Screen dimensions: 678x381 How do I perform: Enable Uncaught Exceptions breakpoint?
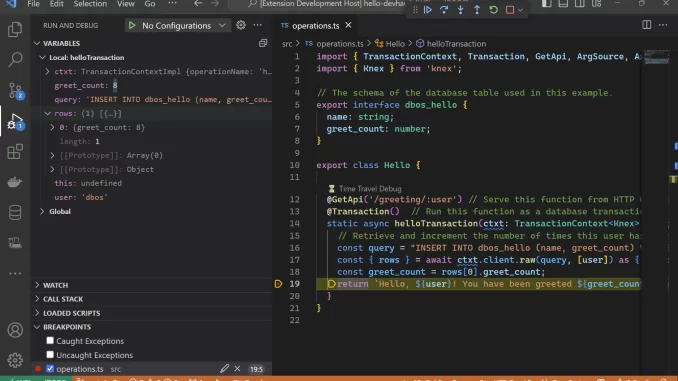(50, 355)
